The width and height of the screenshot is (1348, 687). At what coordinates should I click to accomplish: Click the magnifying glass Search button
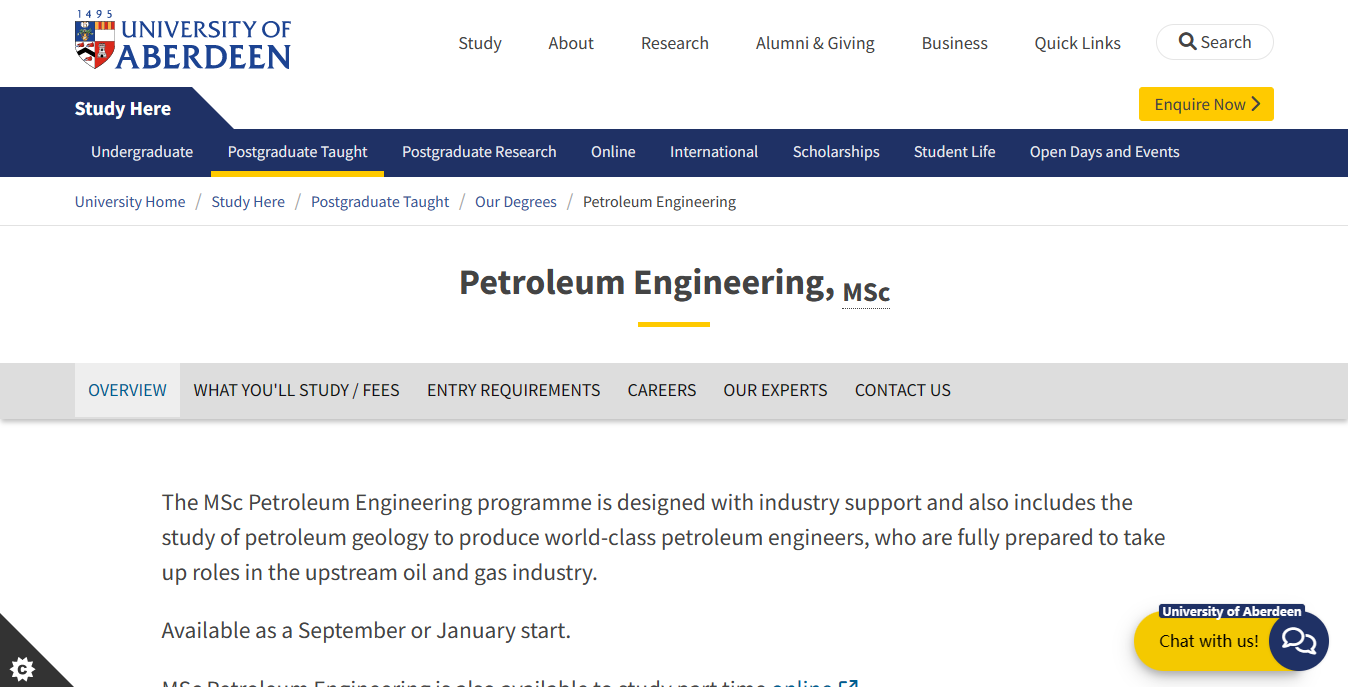coord(1214,42)
